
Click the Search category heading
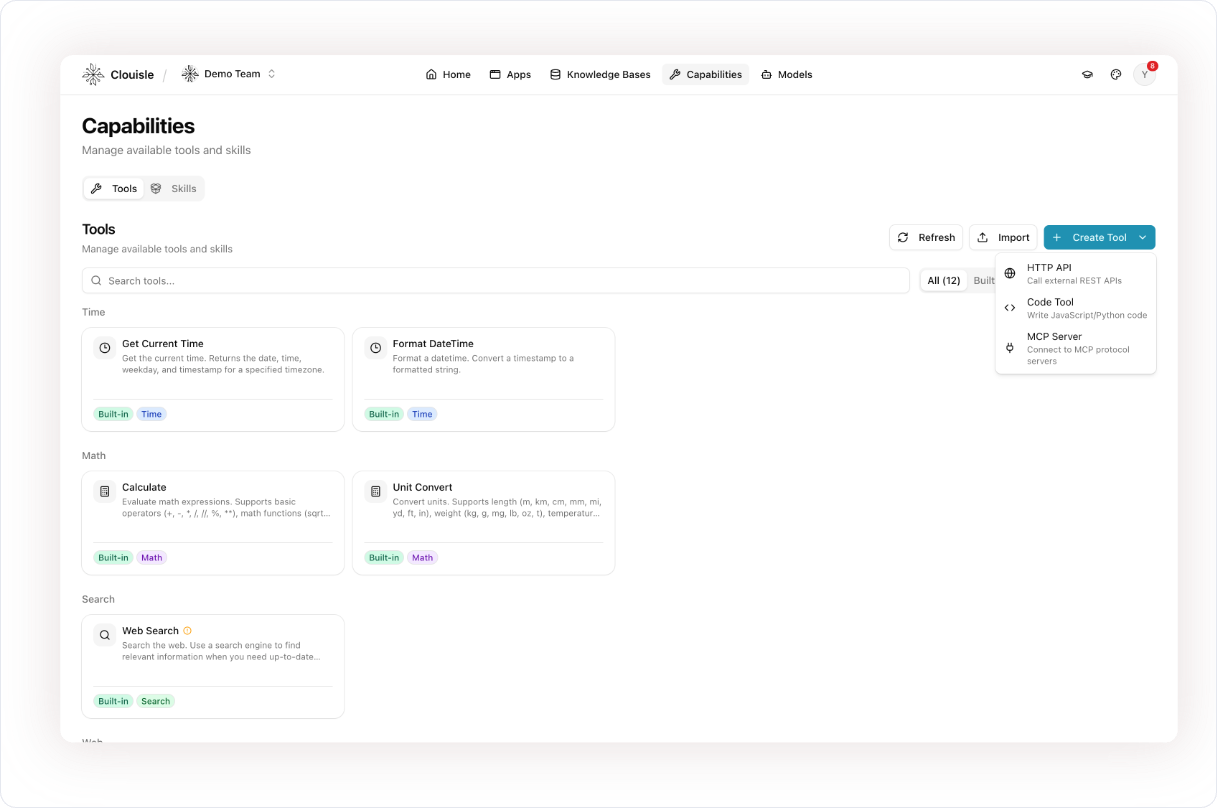click(98, 599)
